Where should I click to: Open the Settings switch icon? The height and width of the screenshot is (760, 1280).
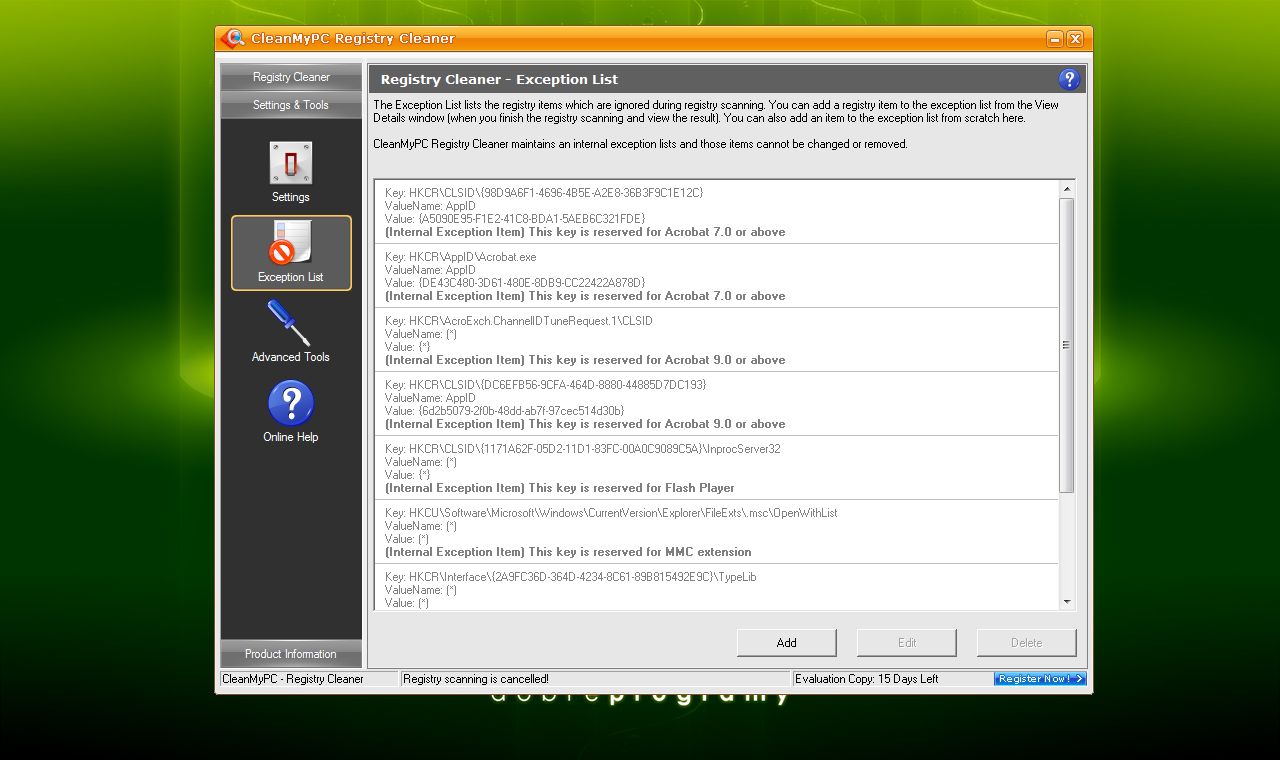tap(291, 162)
